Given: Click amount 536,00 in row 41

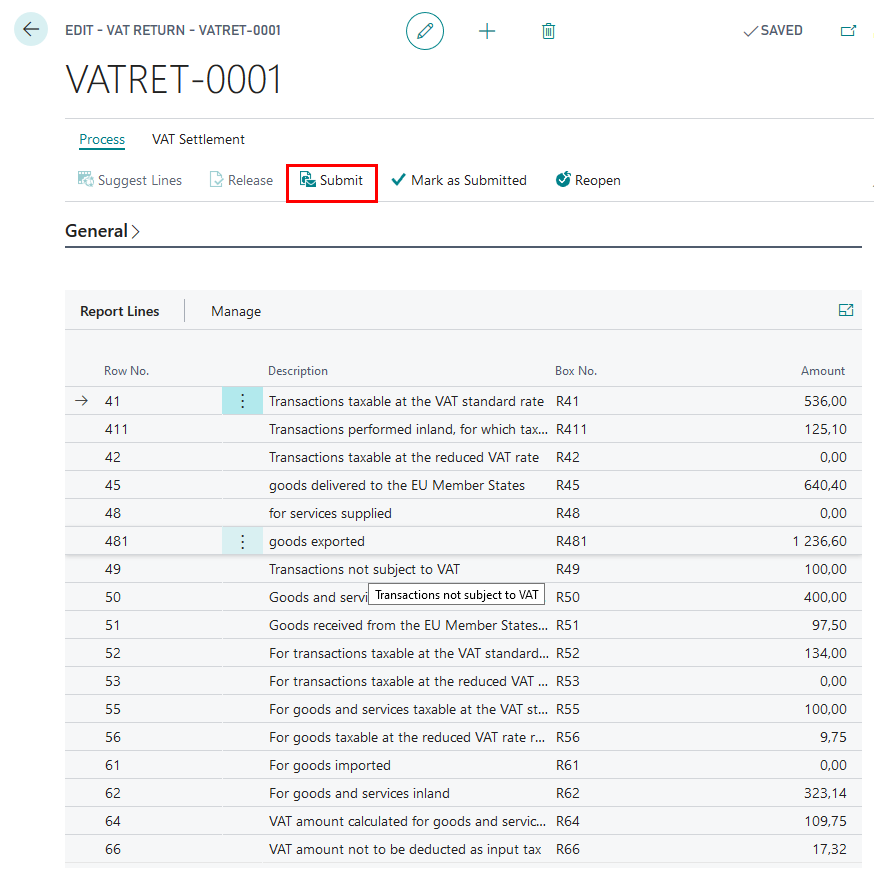Looking at the screenshot, I should [x=825, y=401].
